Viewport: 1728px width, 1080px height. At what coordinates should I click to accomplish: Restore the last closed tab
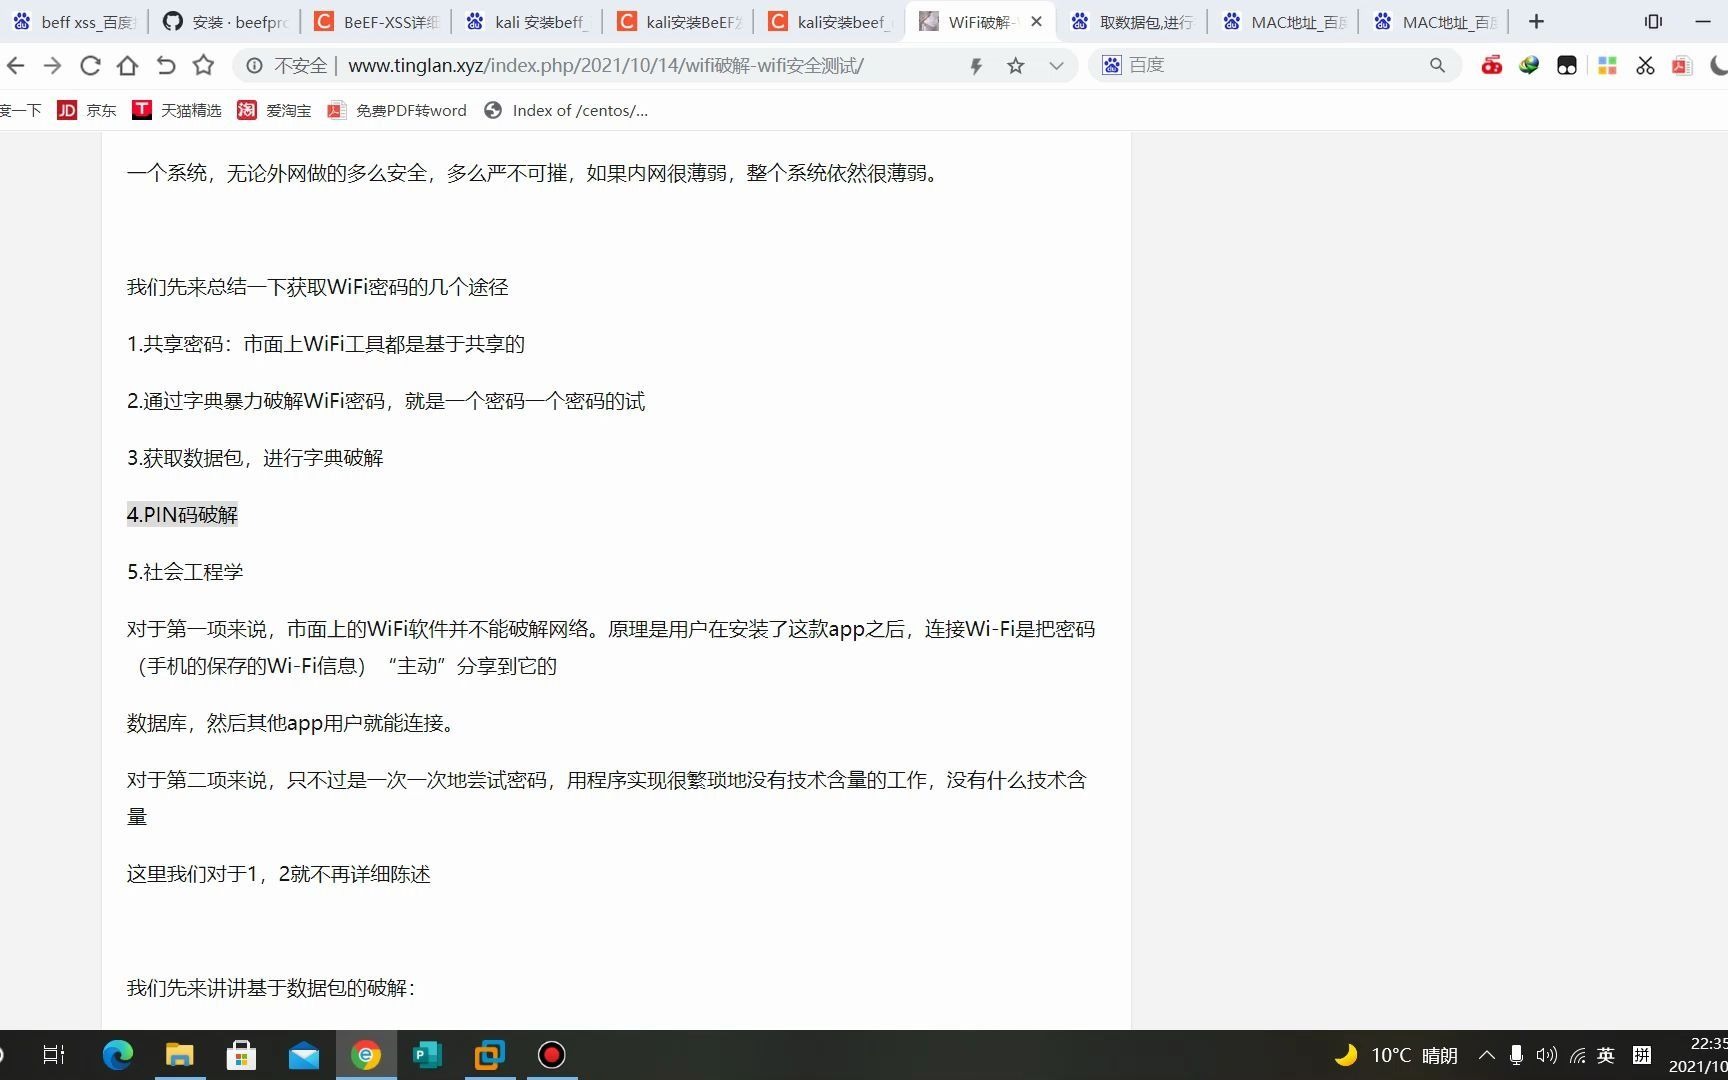tap(166, 66)
